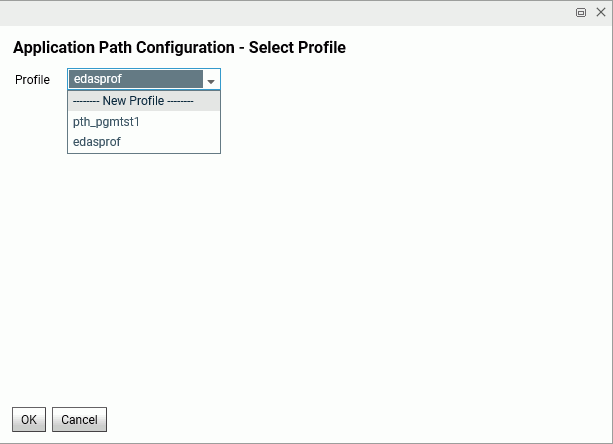Dismiss the dialog using Cancel

[79, 420]
